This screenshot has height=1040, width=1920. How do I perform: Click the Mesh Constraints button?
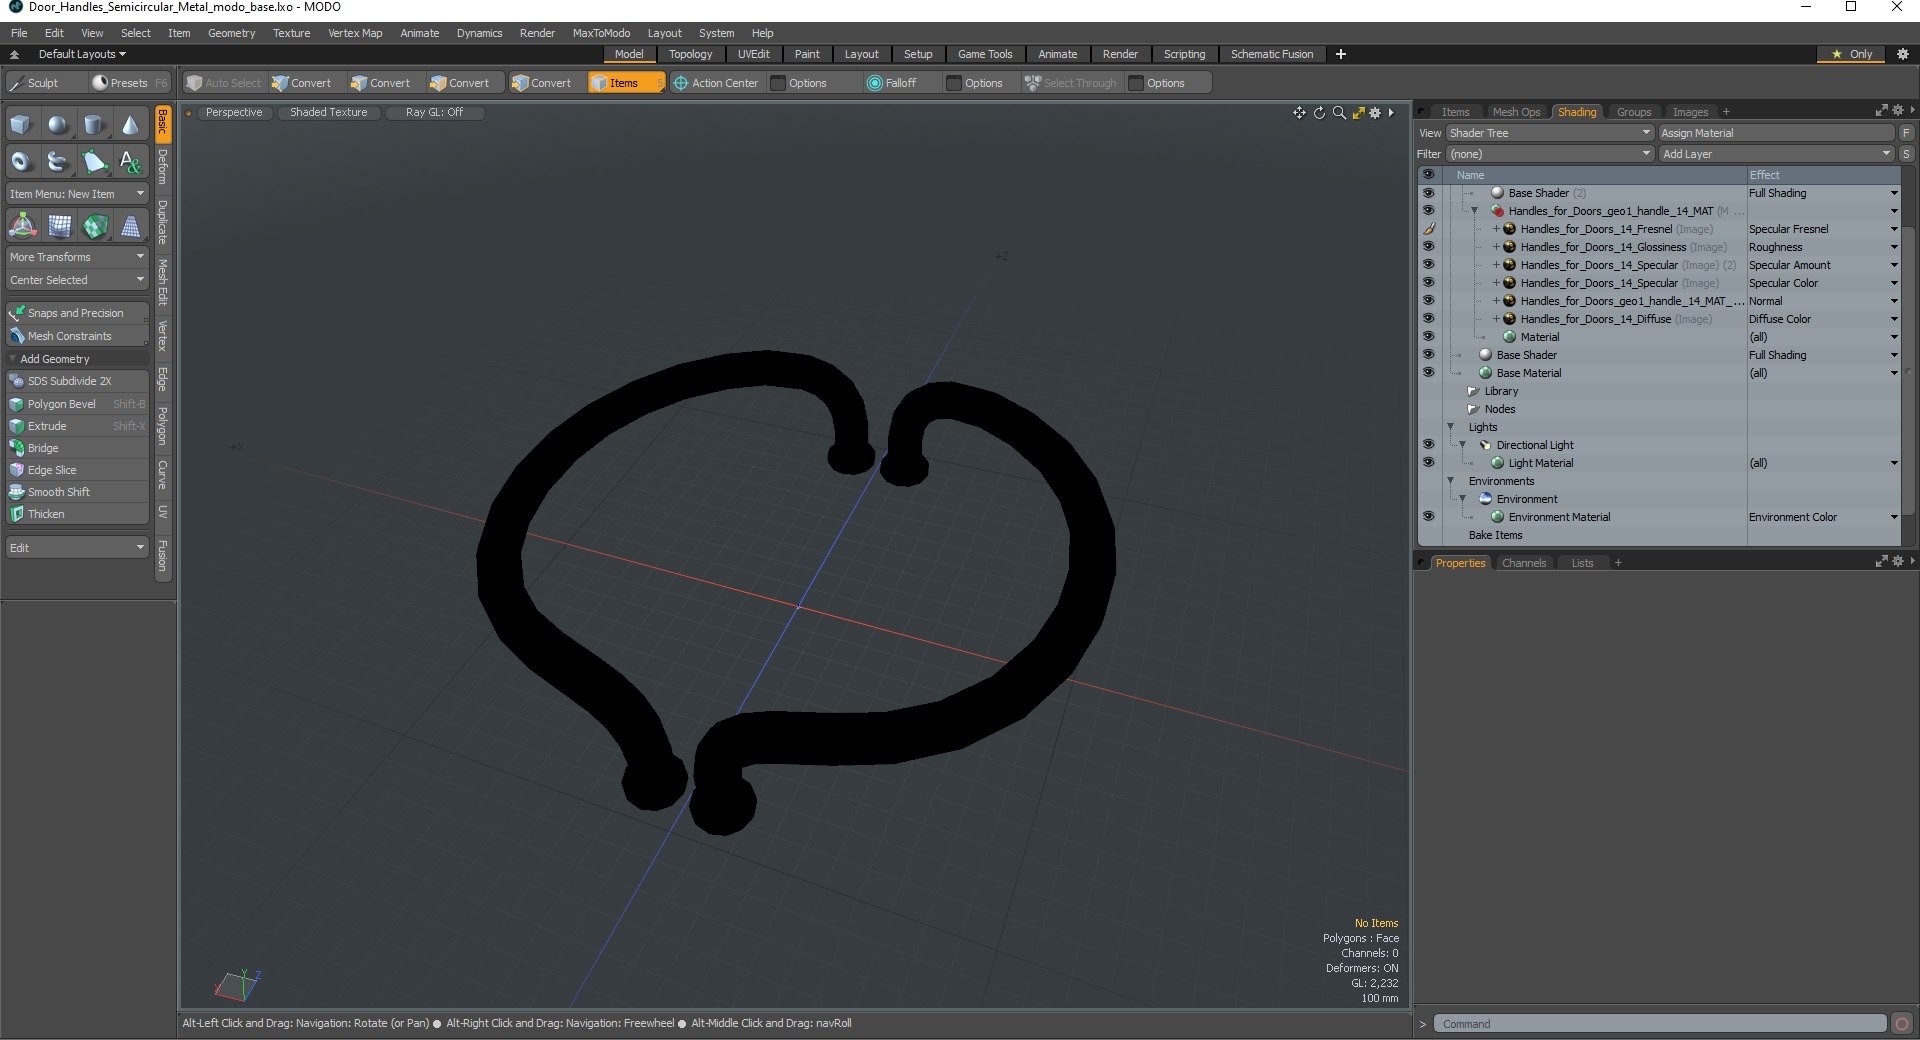(77, 336)
